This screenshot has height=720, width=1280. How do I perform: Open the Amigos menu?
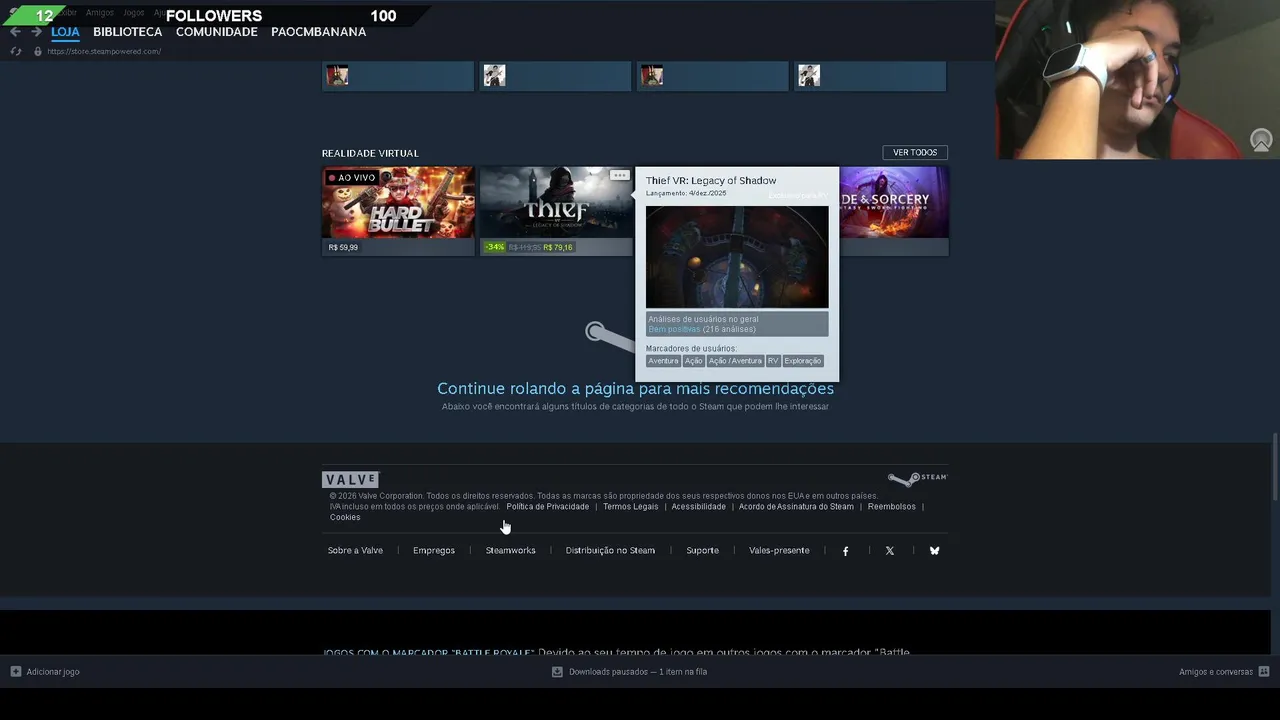coord(99,13)
